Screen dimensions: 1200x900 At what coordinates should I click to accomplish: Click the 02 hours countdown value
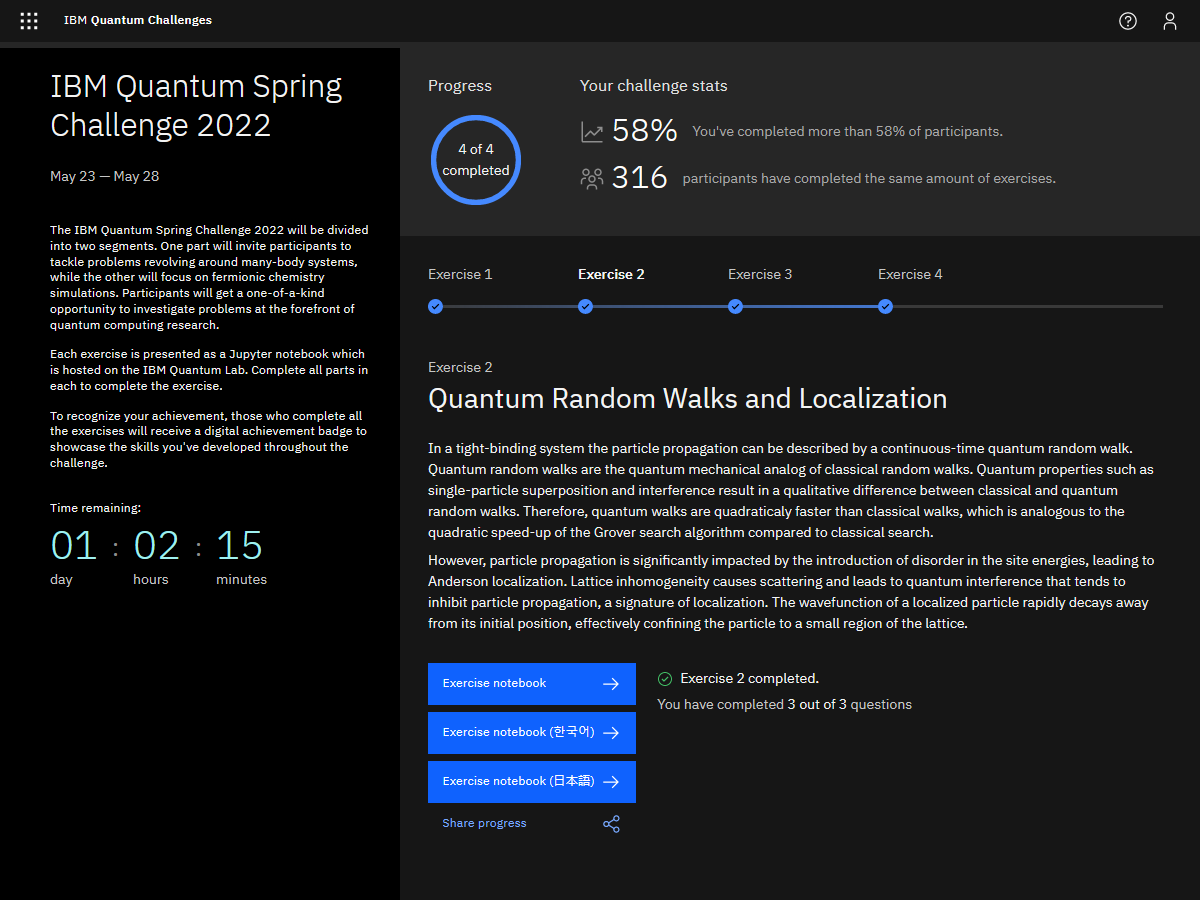tap(157, 546)
